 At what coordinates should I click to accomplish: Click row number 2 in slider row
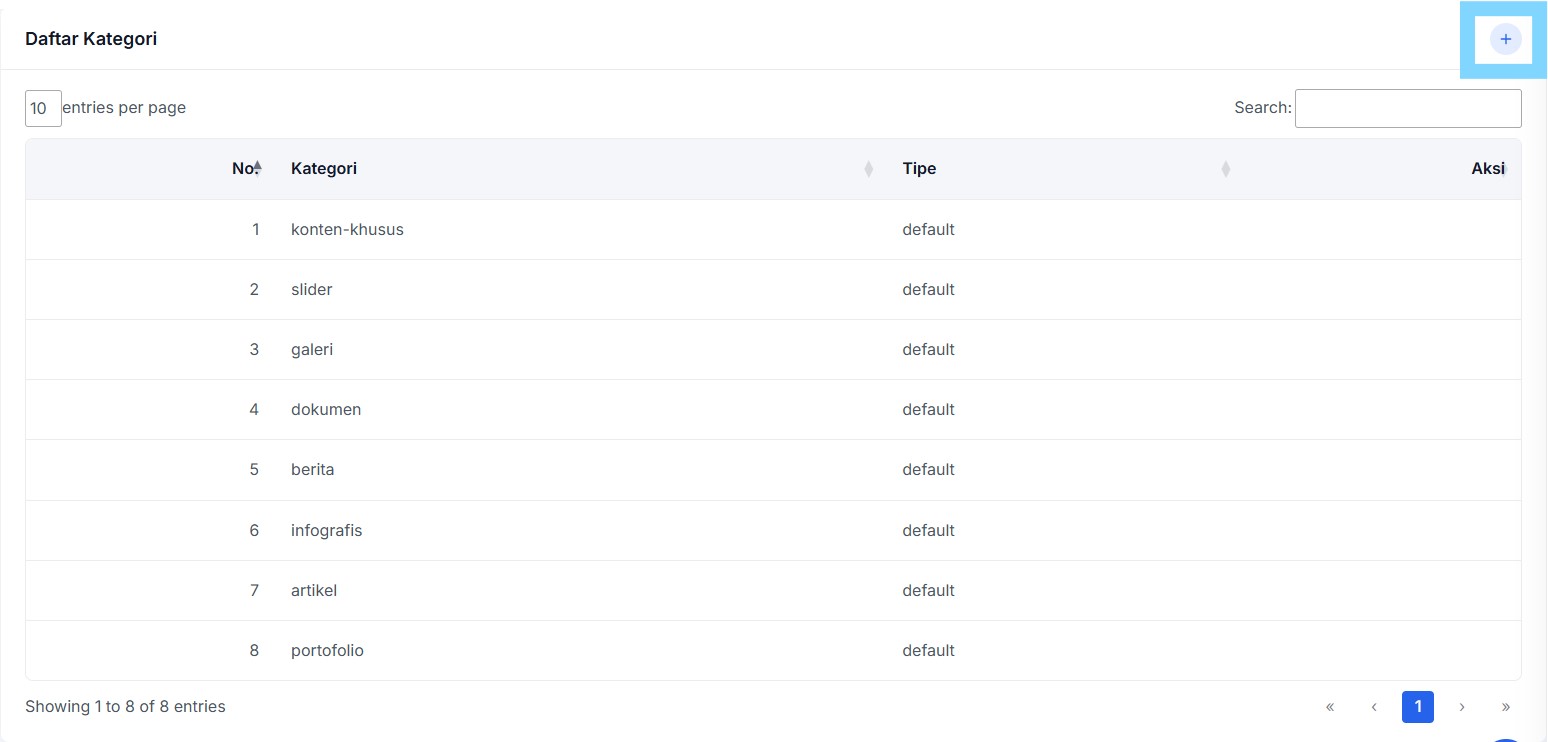254,289
